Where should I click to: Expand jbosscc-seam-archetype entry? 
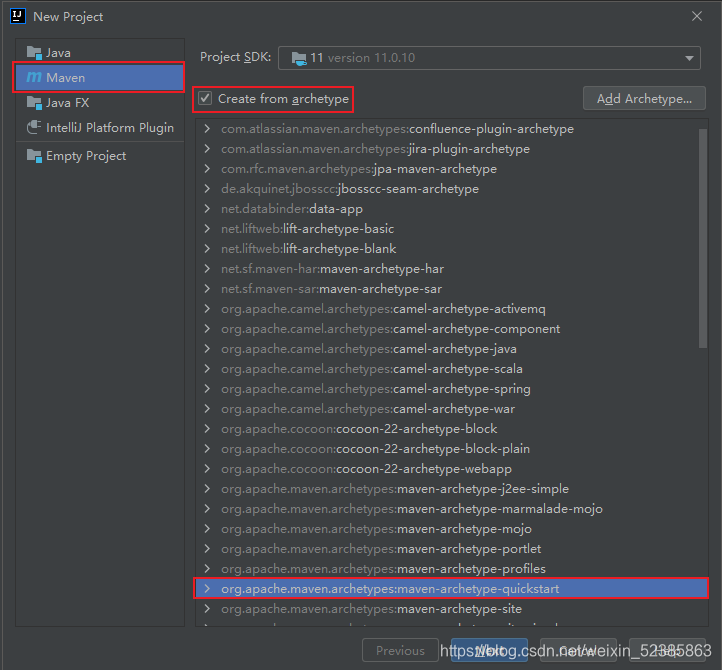[207, 189]
